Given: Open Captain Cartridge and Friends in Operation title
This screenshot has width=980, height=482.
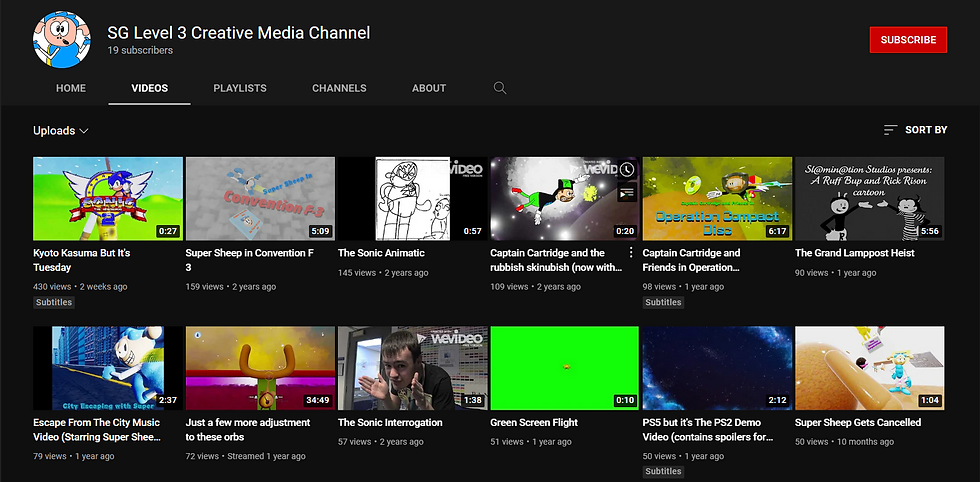Looking at the screenshot, I should [x=691, y=260].
